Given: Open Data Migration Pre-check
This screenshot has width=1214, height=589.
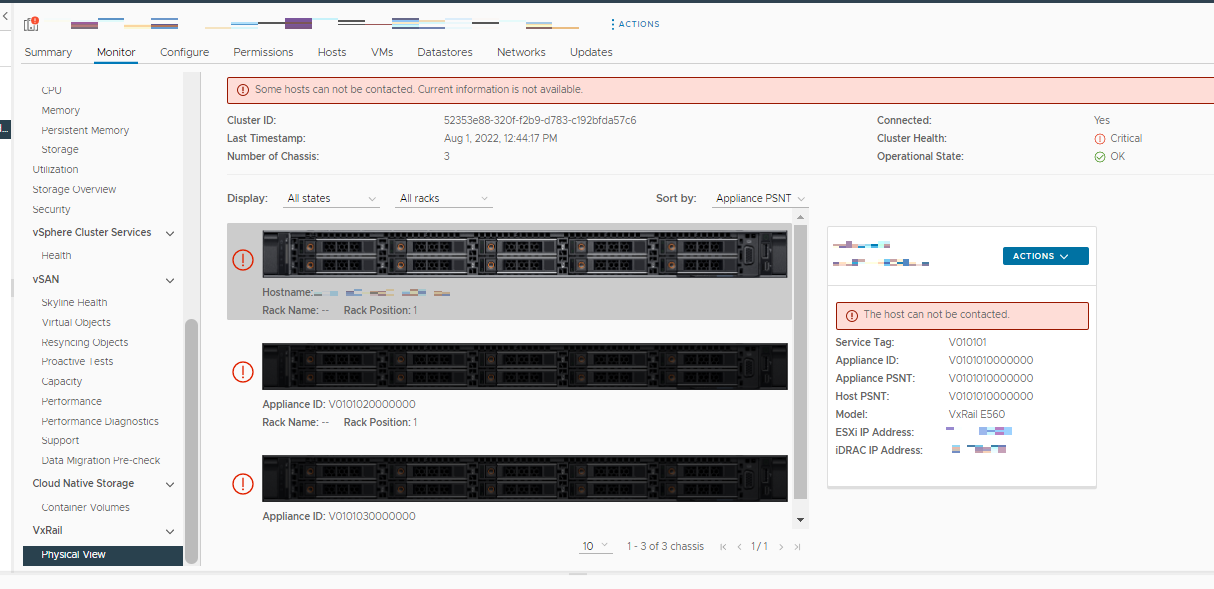Looking at the screenshot, I should tap(101, 460).
